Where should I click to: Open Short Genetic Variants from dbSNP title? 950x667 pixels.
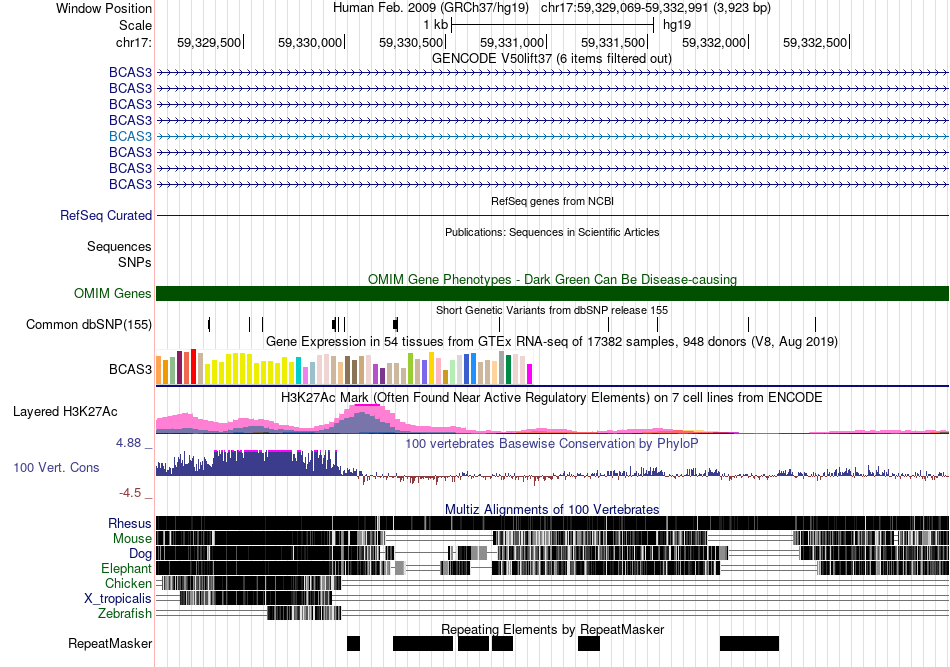(x=552, y=310)
